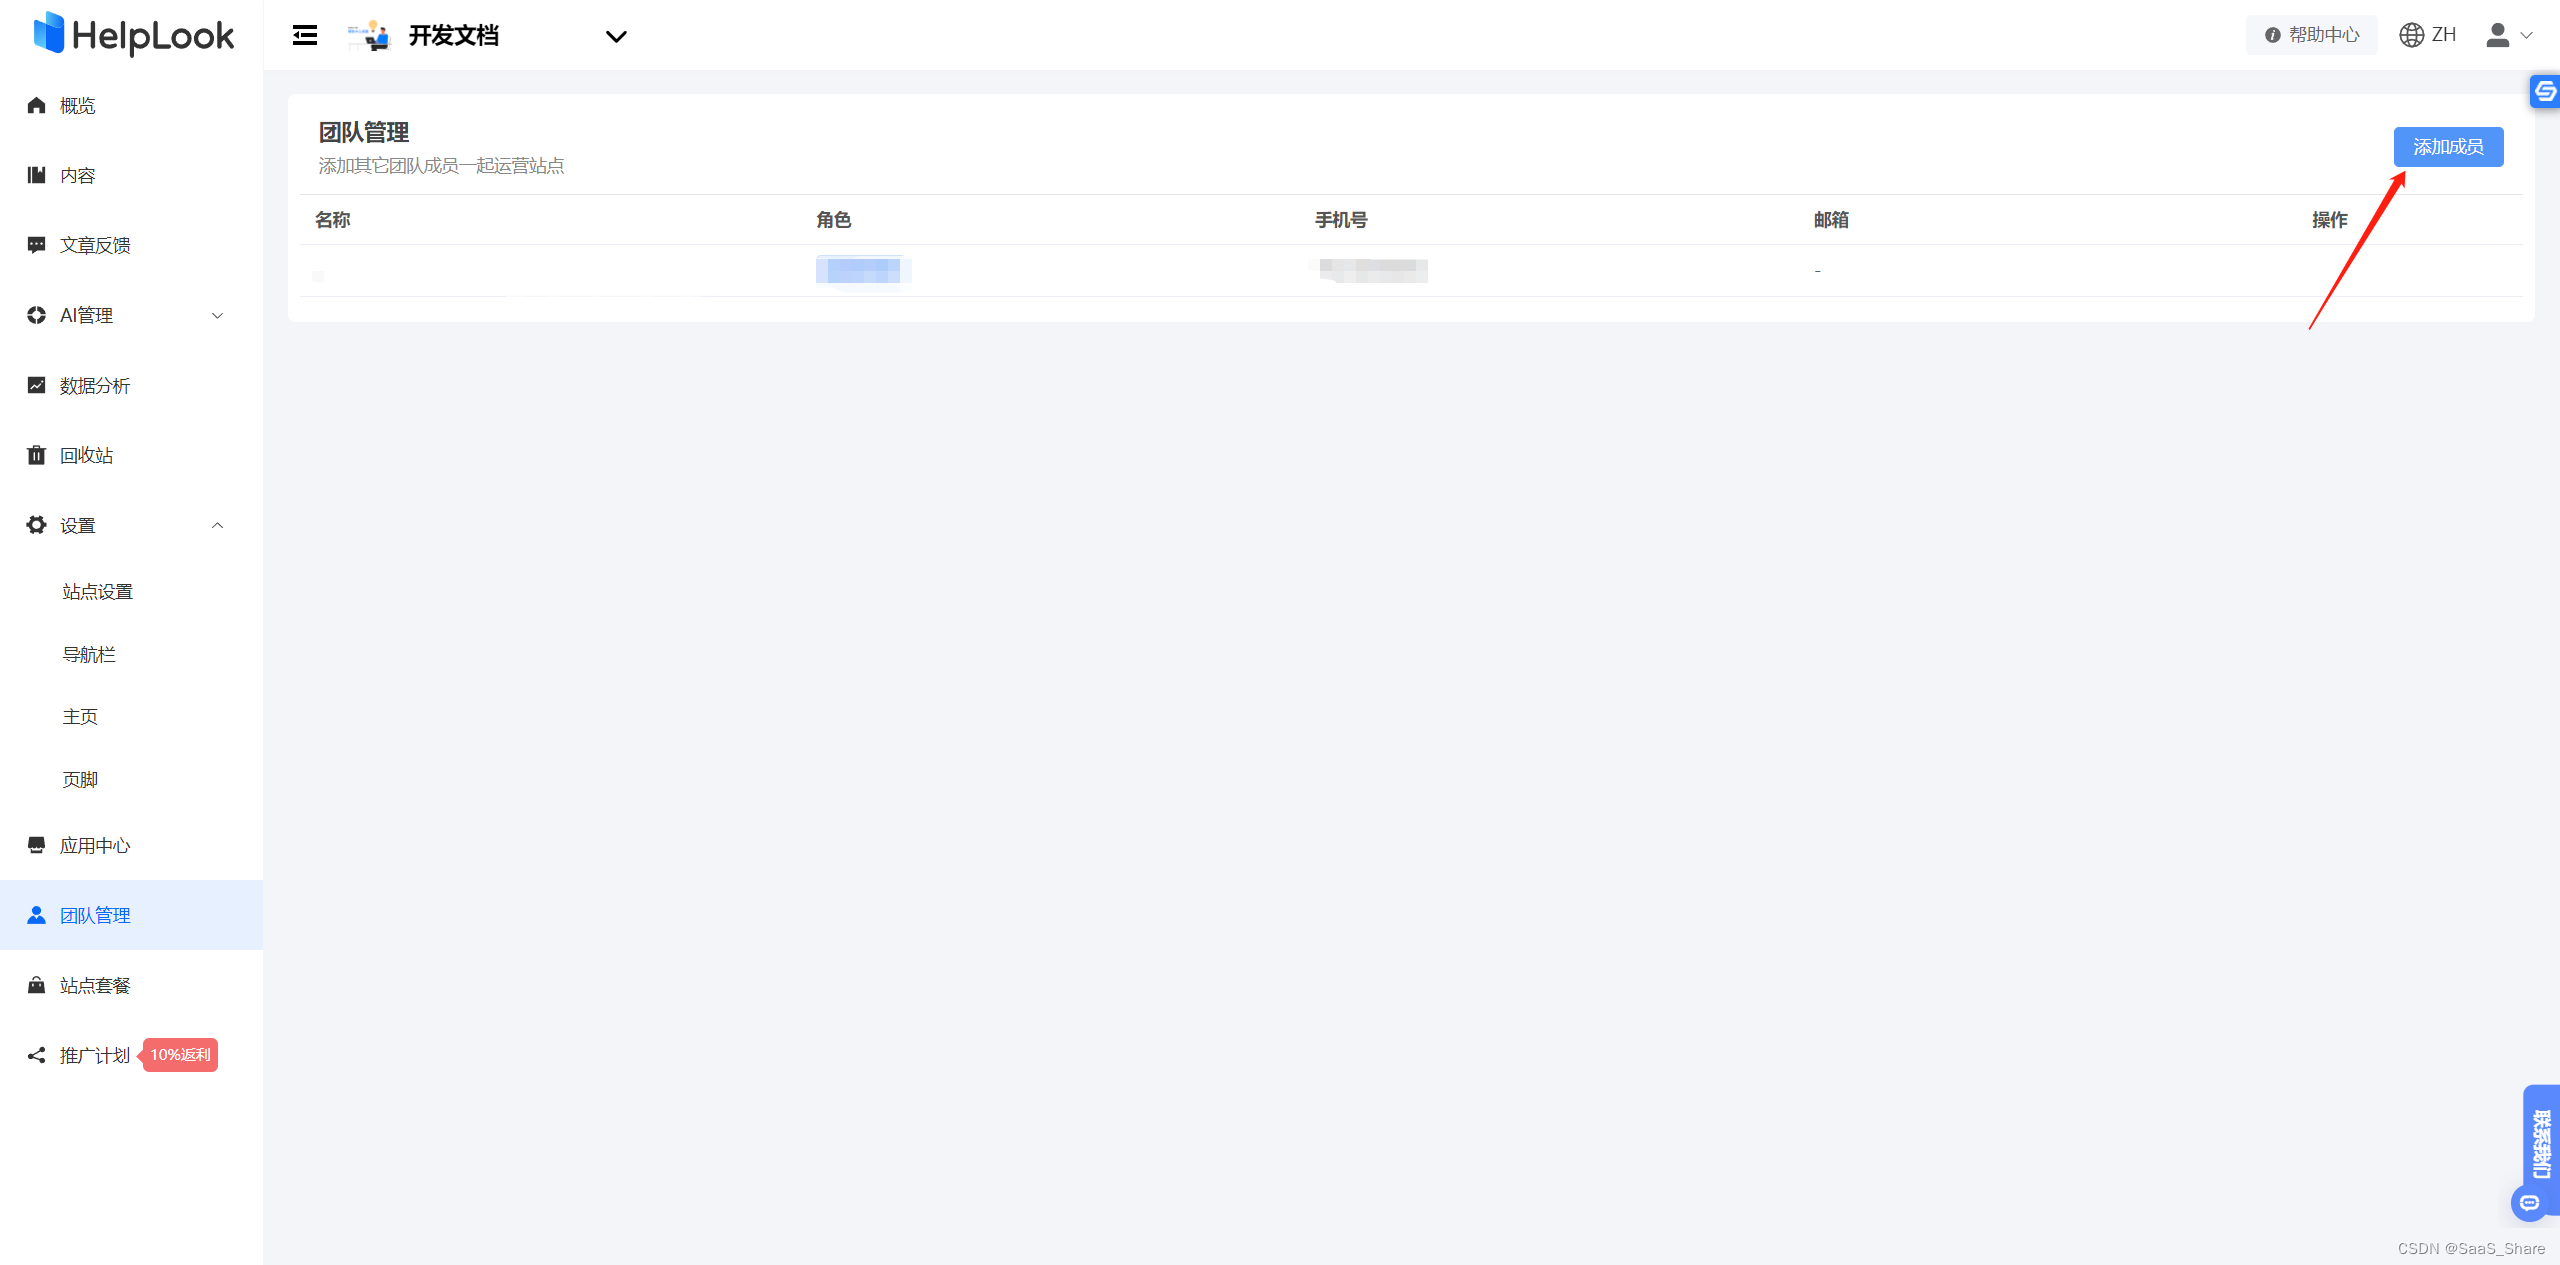The image size is (2560, 1265).
Task: Open the 开发文档 site selector dropdown
Action: click(x=616, y=37)
